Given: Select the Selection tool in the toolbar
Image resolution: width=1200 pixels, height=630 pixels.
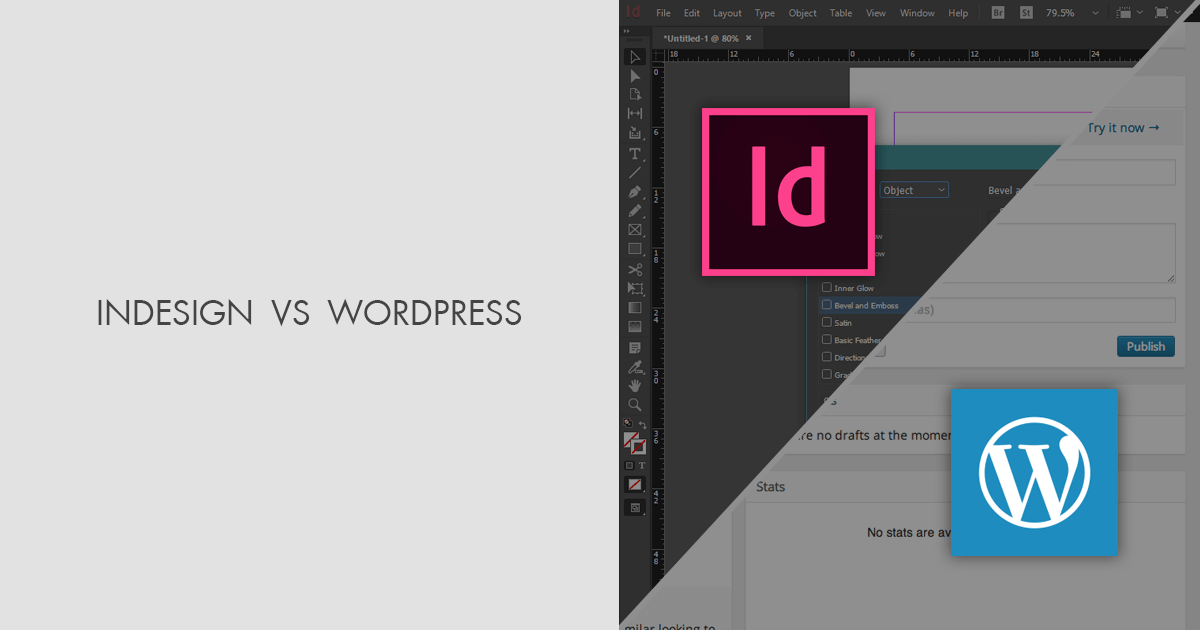Looking at the screenshot, I should pos(635,57).
